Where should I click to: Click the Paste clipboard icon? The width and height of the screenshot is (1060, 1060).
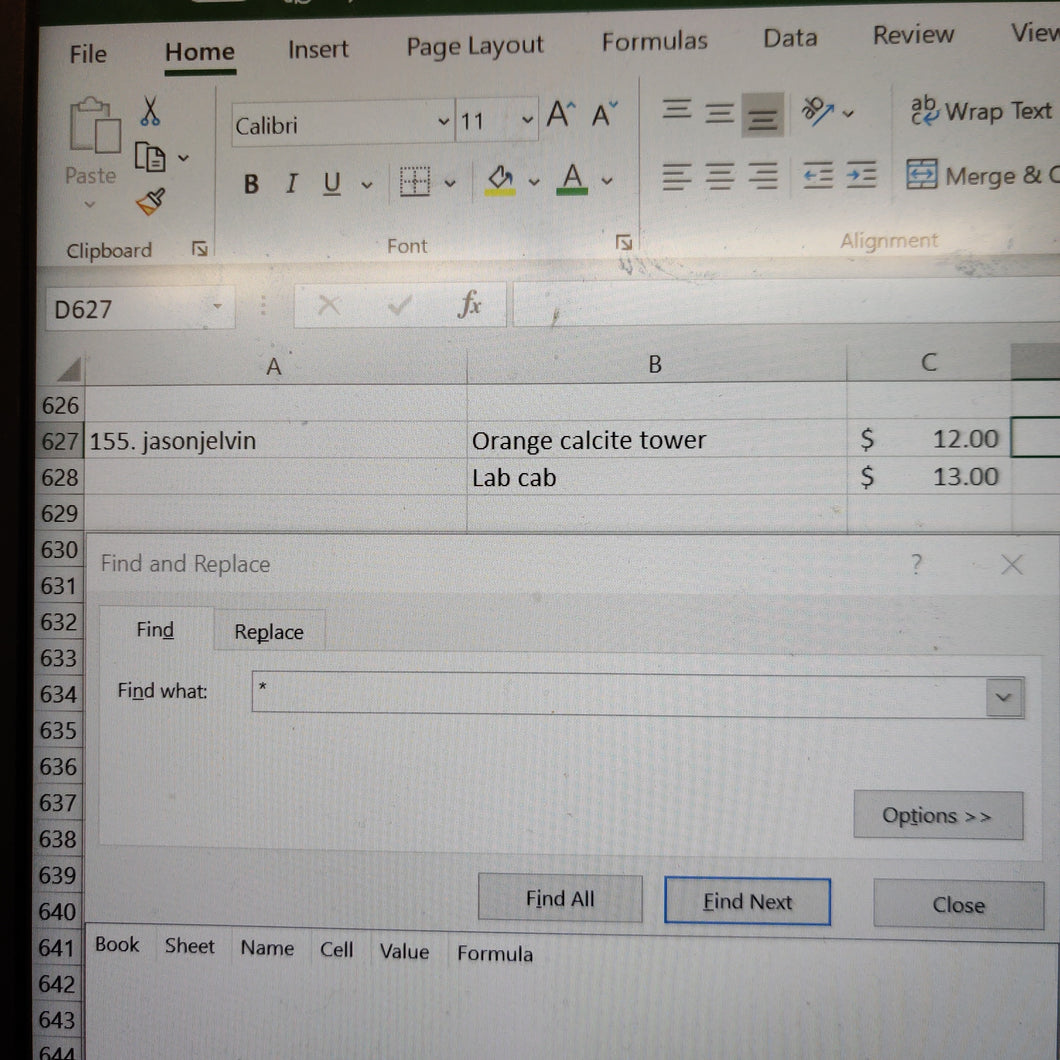[95, 126]
